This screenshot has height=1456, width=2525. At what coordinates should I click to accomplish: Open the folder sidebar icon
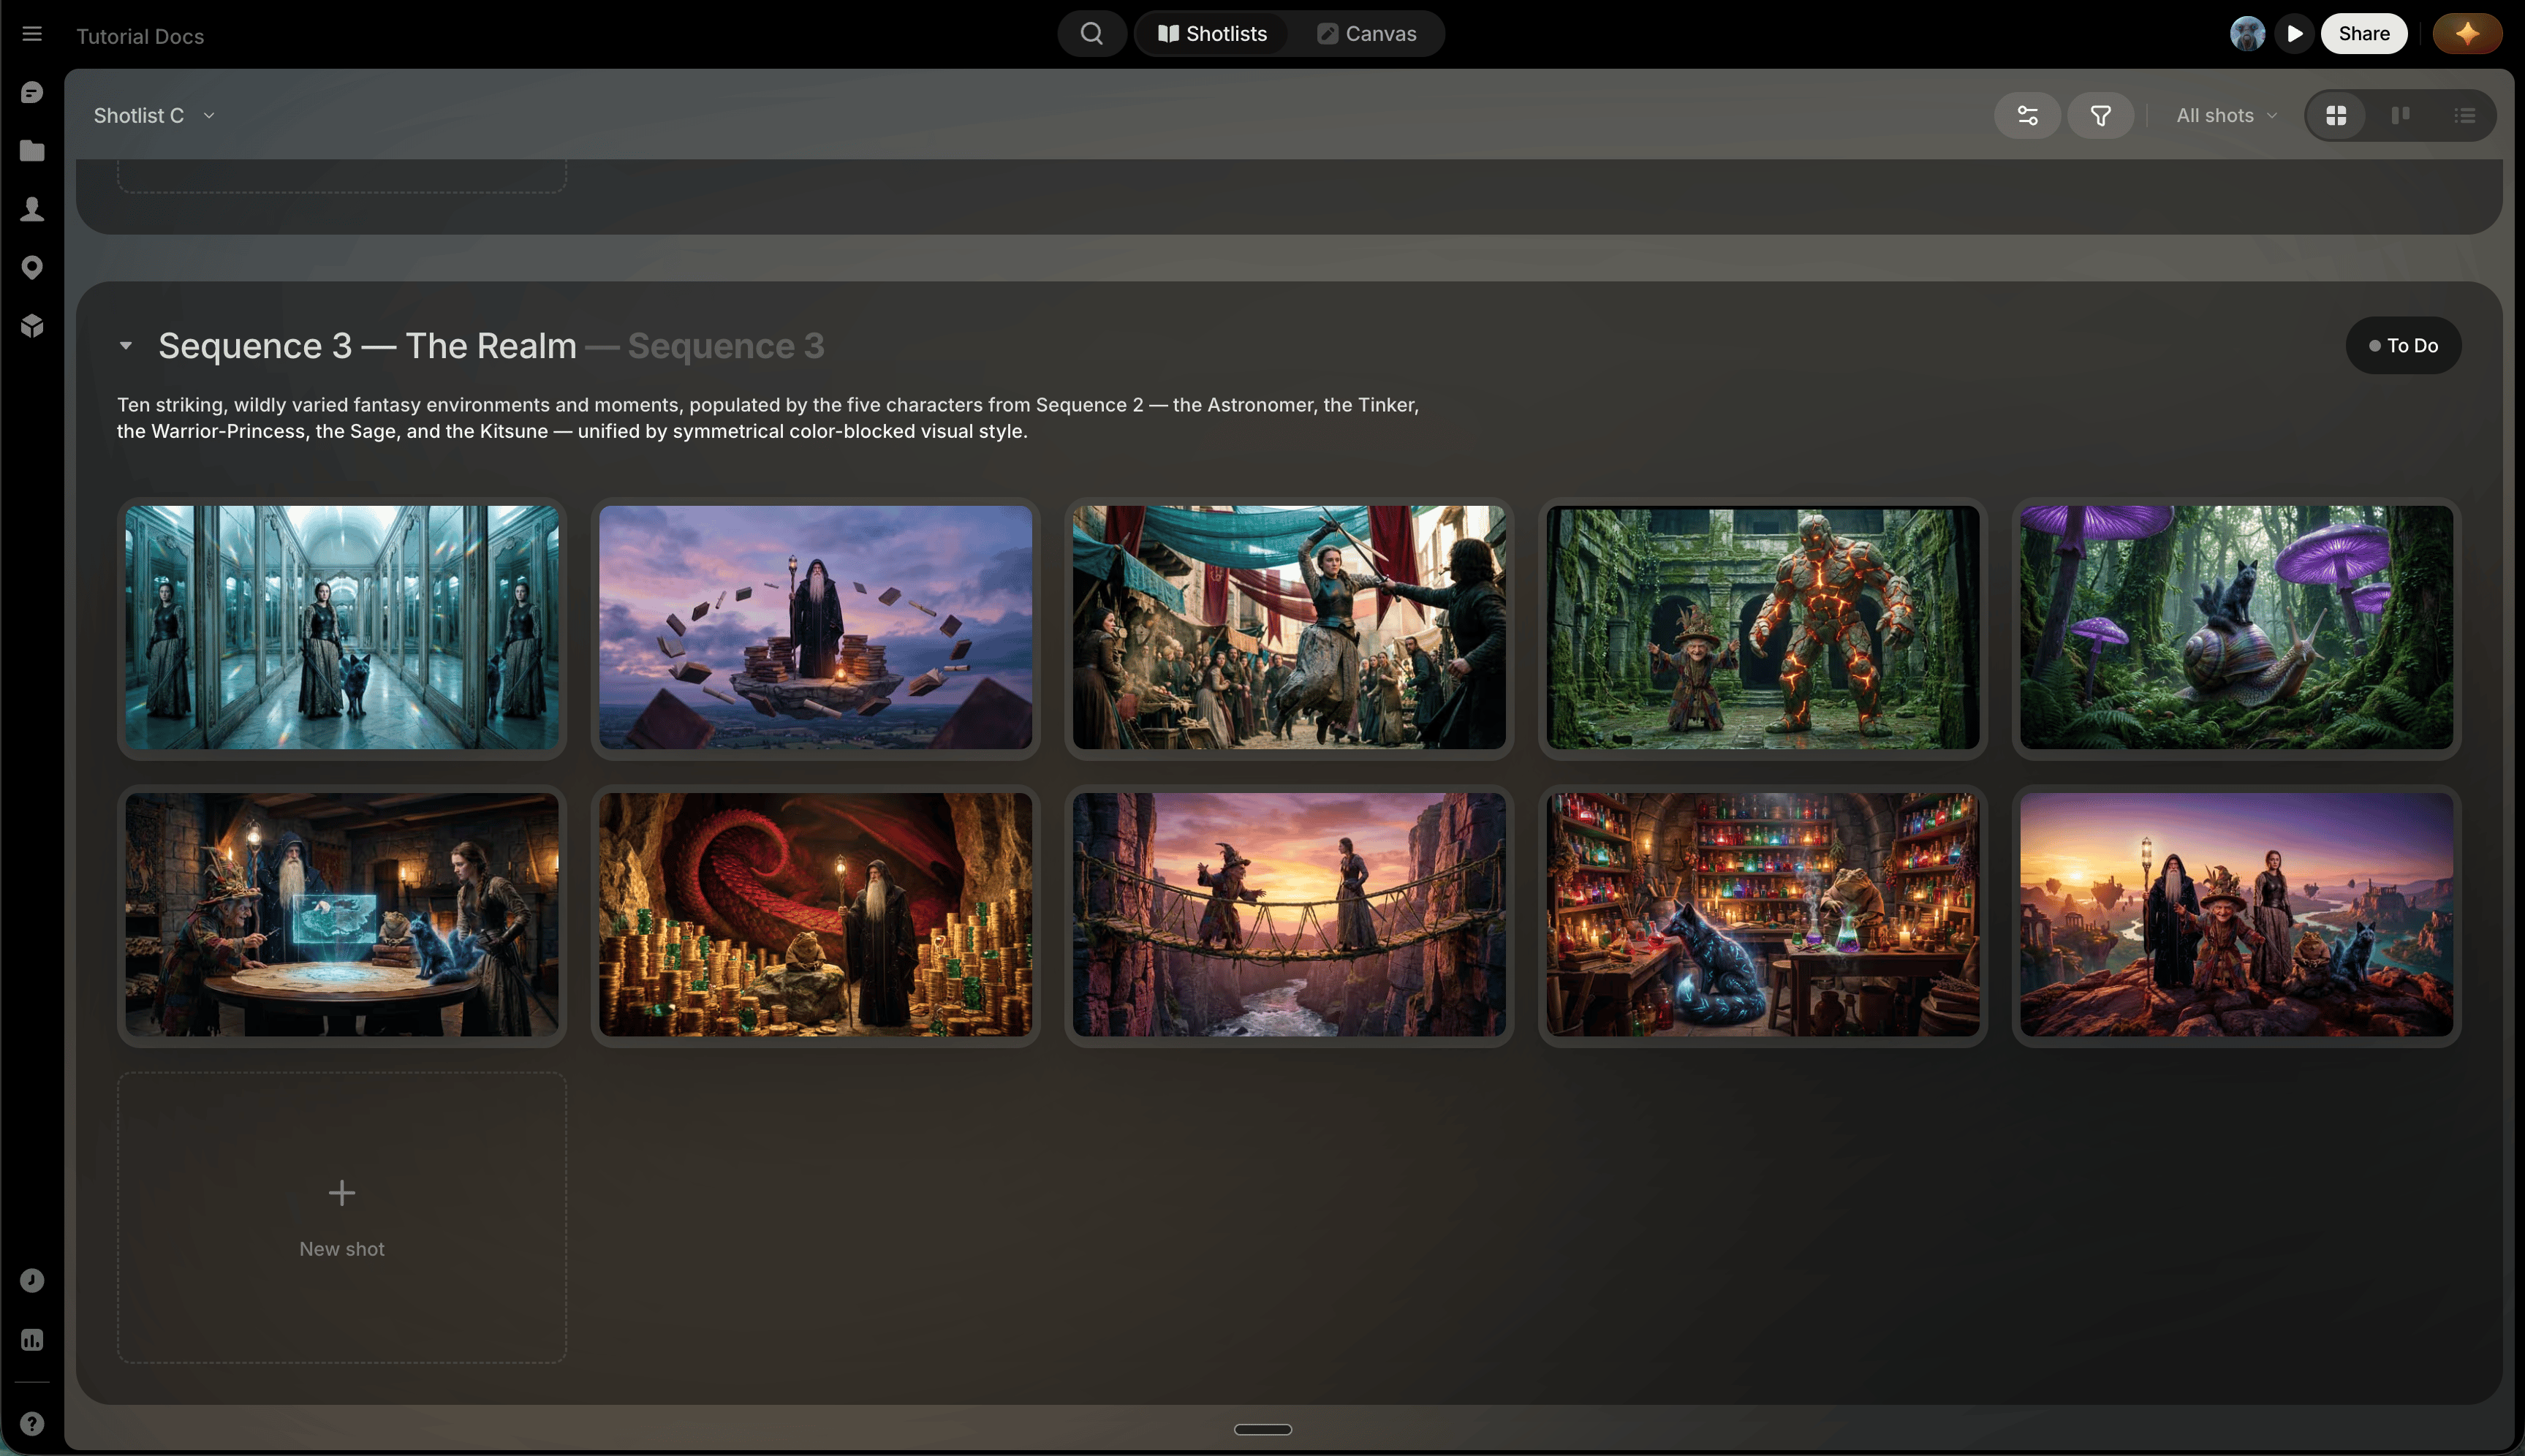coord(32,151)
